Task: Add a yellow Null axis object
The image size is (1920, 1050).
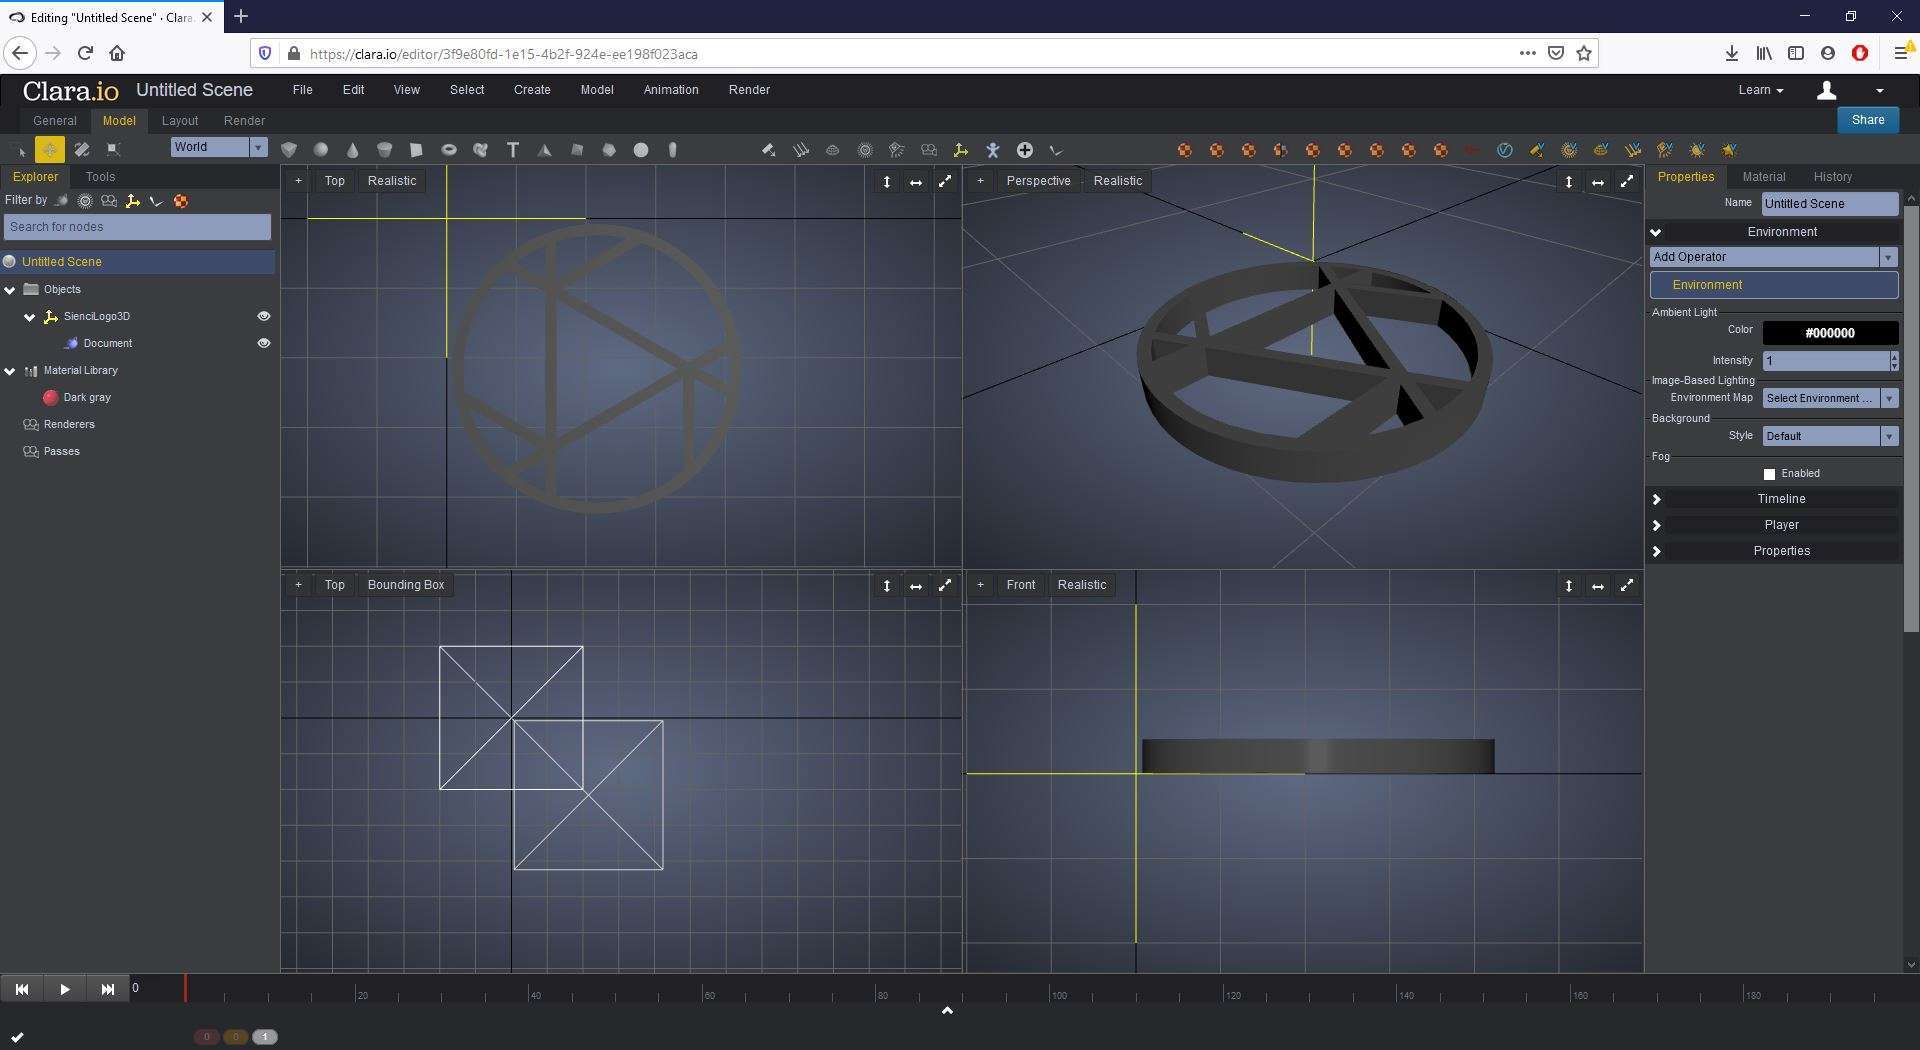Action: coord(961,150)
